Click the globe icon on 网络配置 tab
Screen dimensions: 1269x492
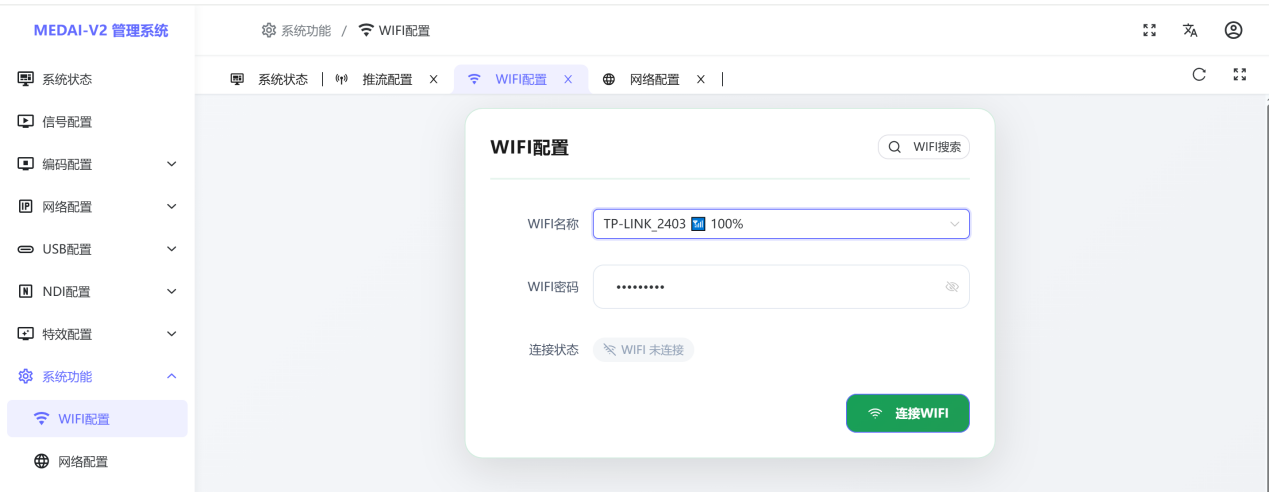[x=609, y=79]
